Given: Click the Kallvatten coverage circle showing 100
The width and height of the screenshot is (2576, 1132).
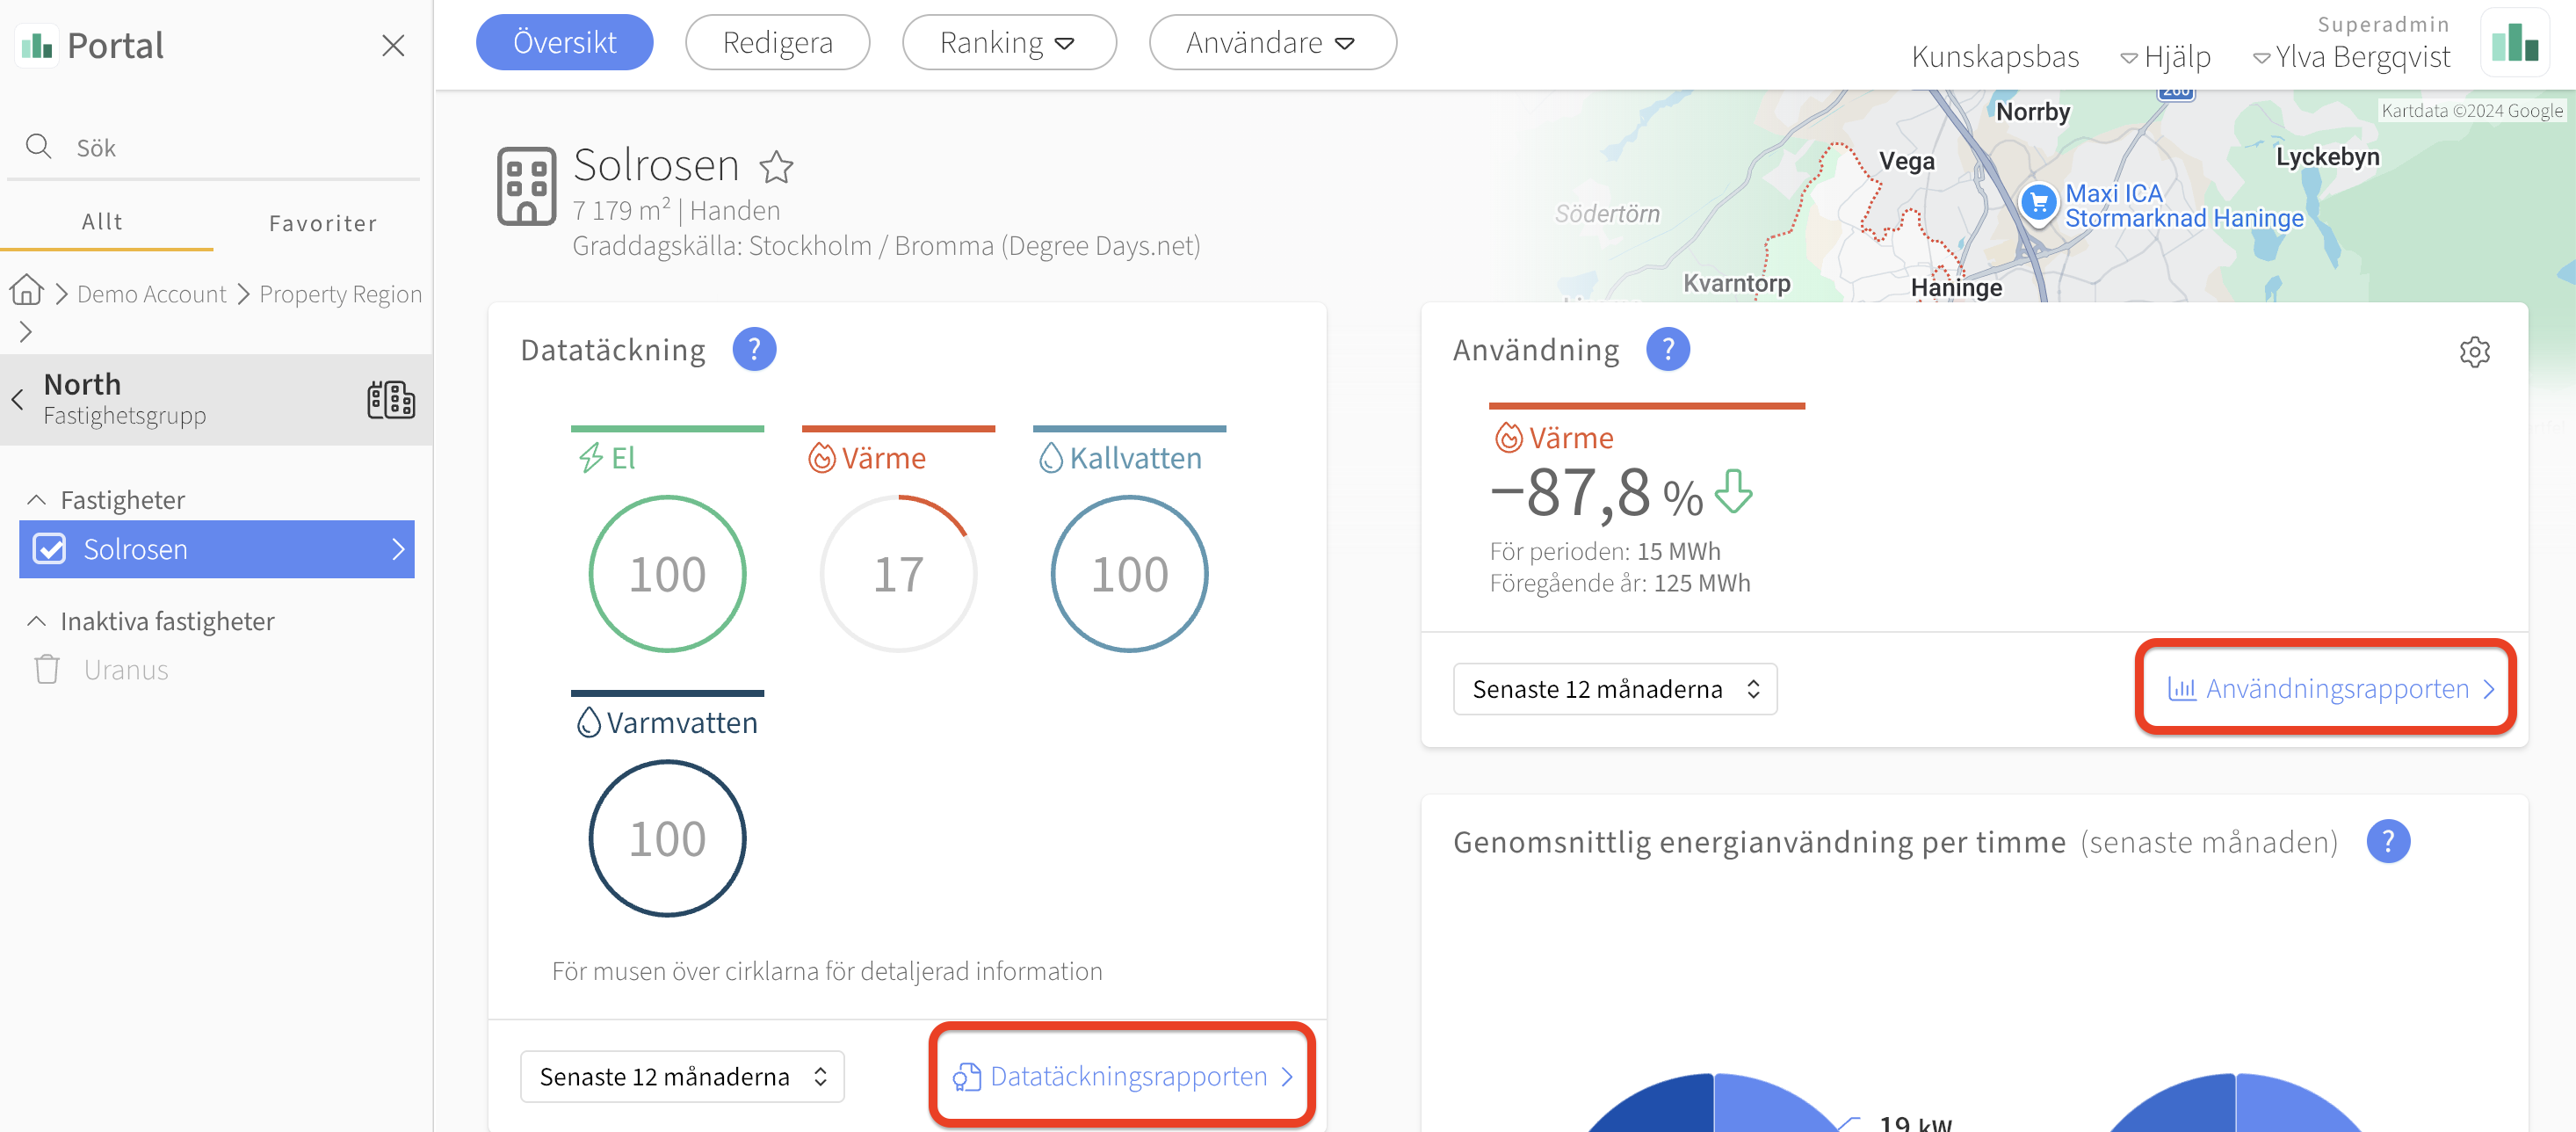Looking at the screenshot, I should point(1129,574).
